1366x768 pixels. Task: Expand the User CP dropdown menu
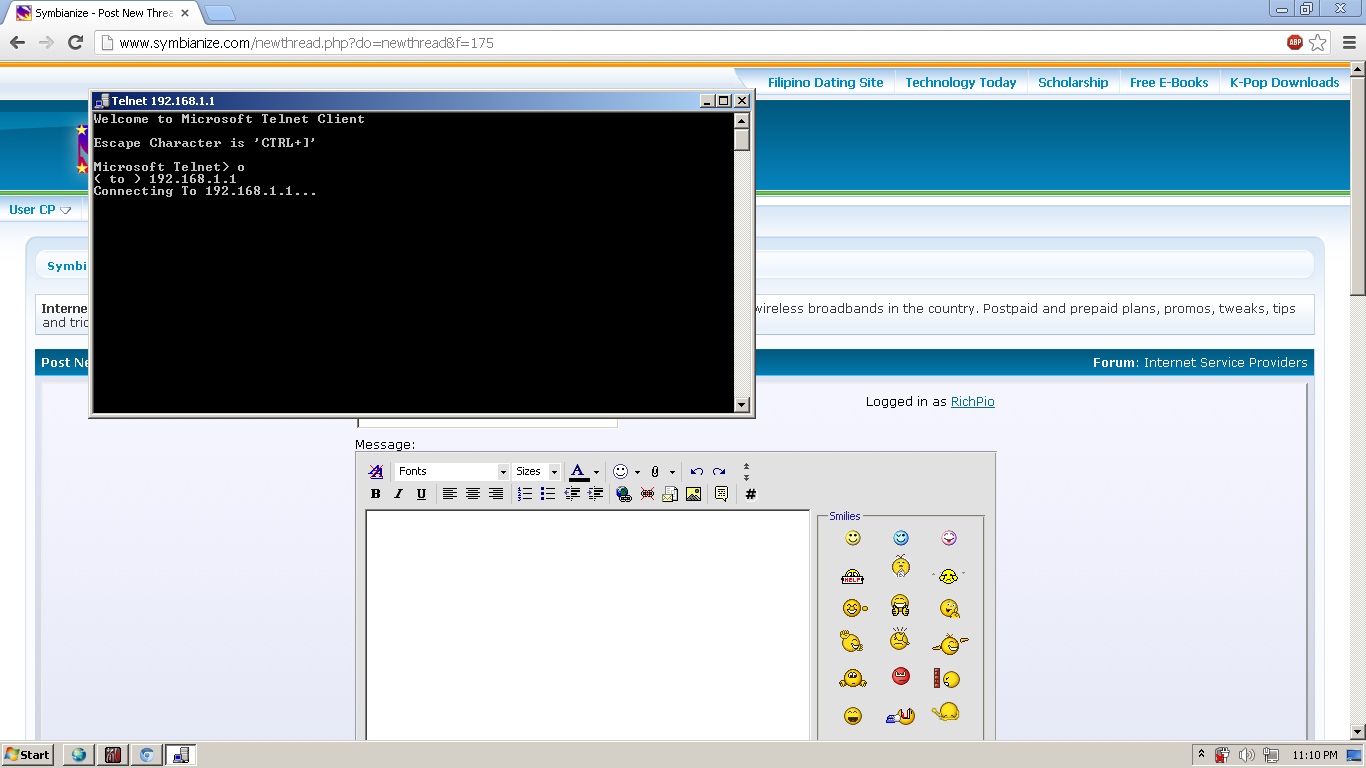[41, 210]
